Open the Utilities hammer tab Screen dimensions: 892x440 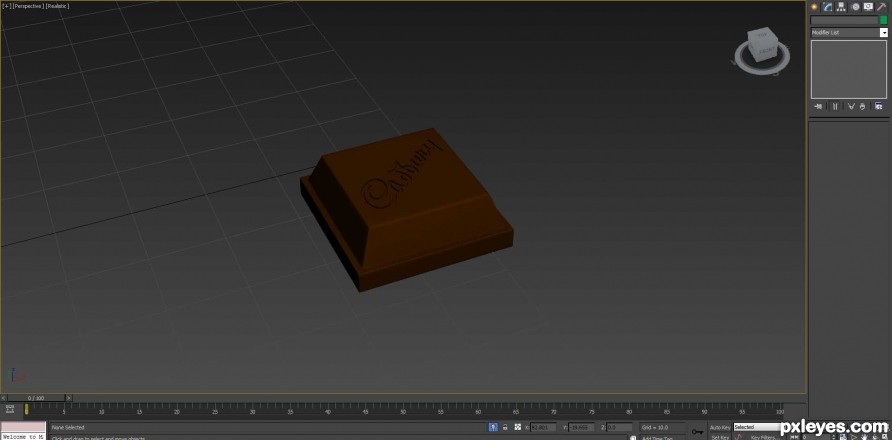pyautogui.click(x=882, y=7)
